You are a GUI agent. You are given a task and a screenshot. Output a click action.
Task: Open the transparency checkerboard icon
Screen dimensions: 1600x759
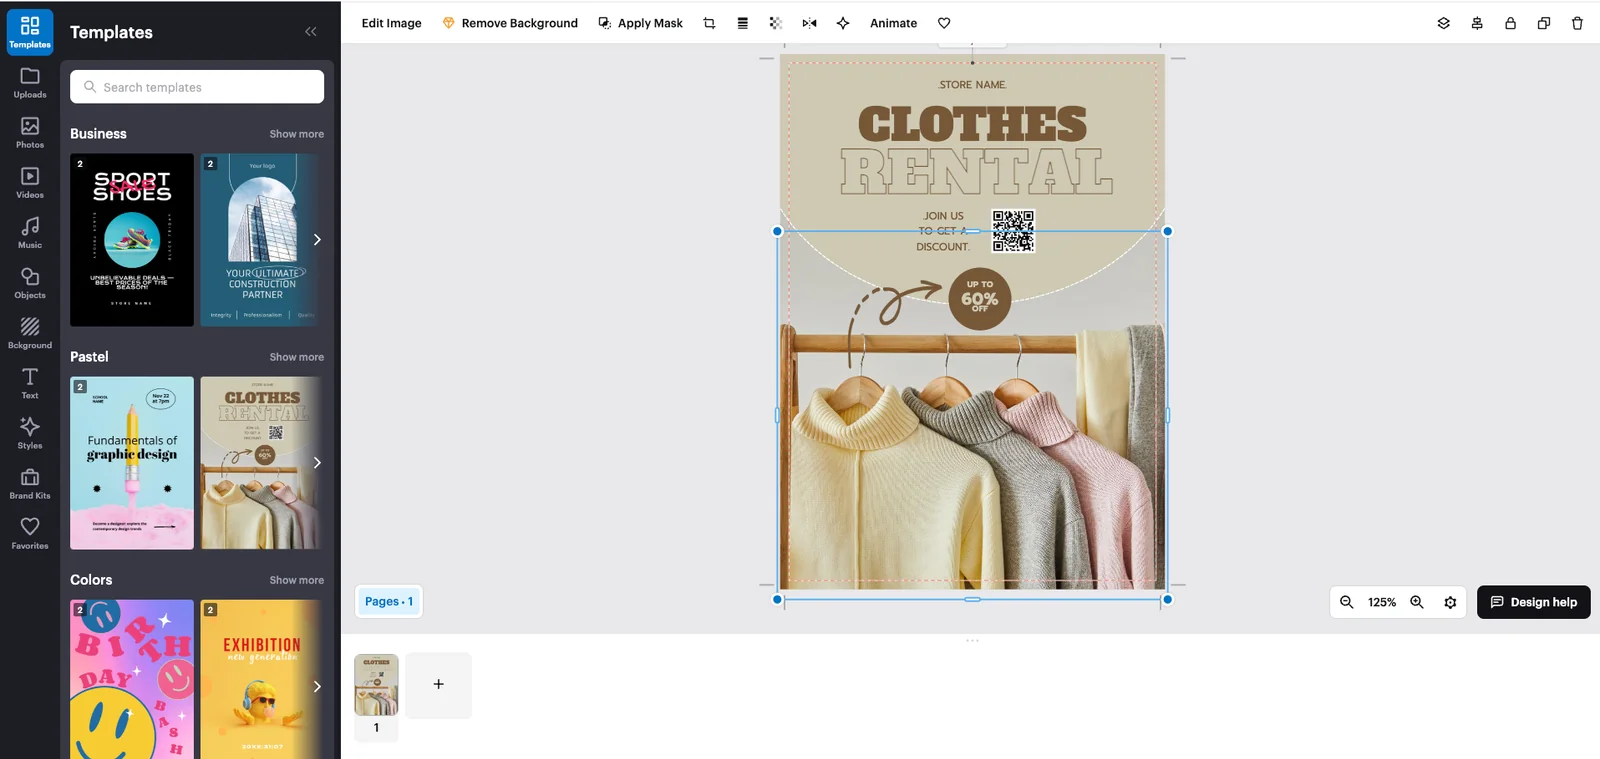(x=775, y=23)
